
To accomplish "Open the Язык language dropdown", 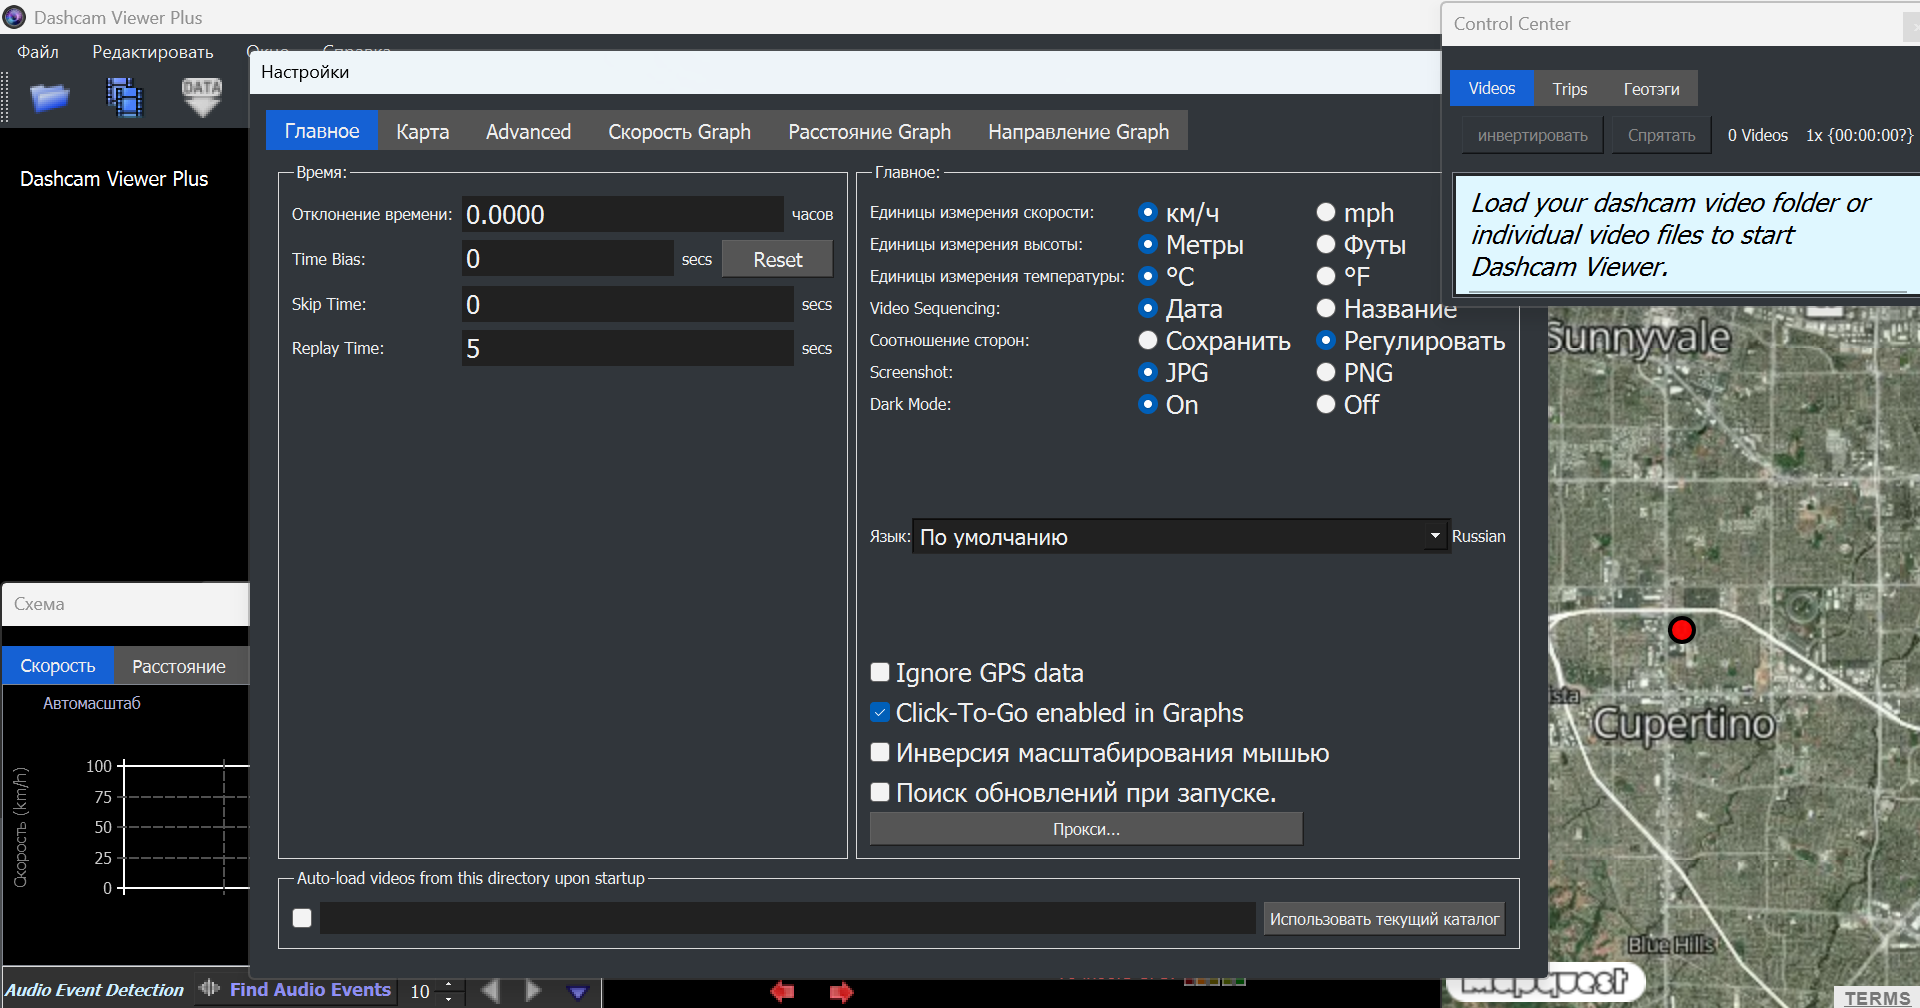I will click(1182, 536).
